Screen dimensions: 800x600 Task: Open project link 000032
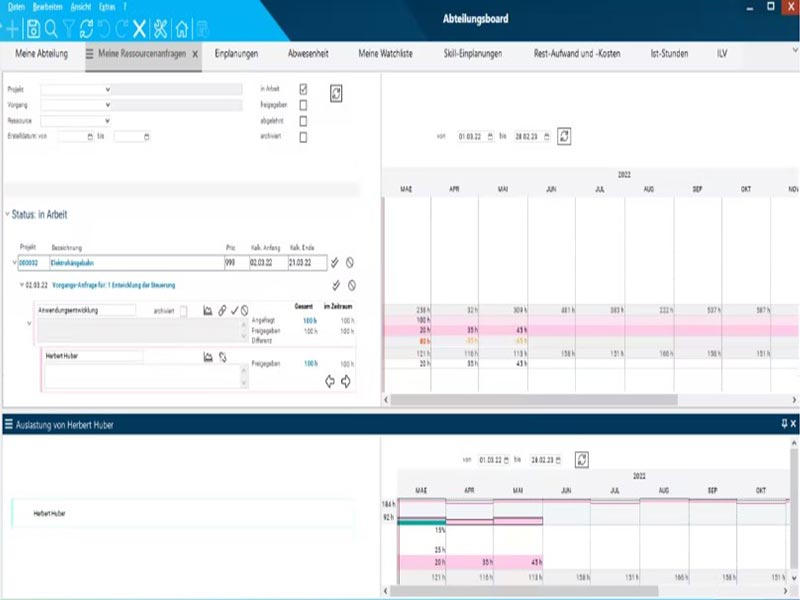pos(29,263)
